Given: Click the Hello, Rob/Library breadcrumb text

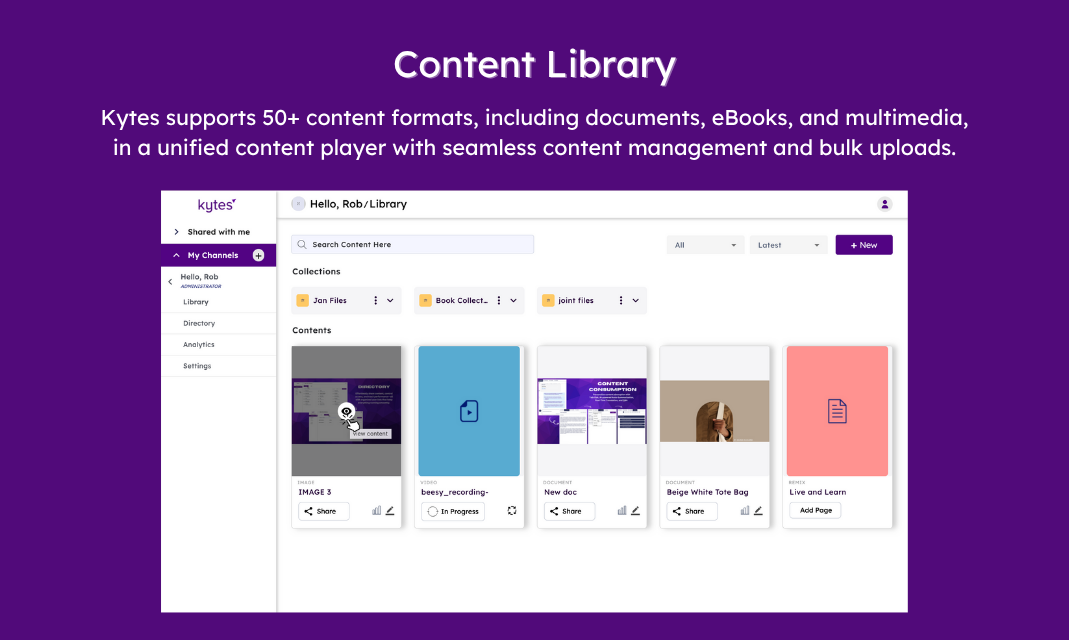Looking at the screenshot, I should [358, 204].
